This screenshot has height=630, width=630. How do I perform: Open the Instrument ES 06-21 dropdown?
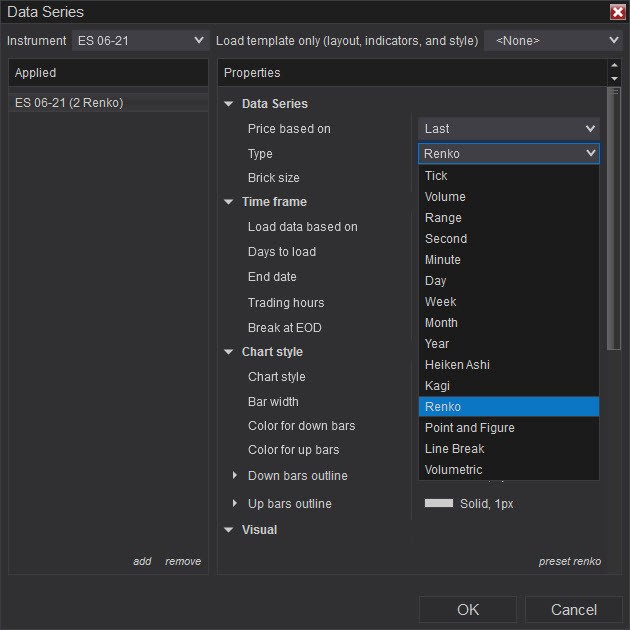pos(141,41)
